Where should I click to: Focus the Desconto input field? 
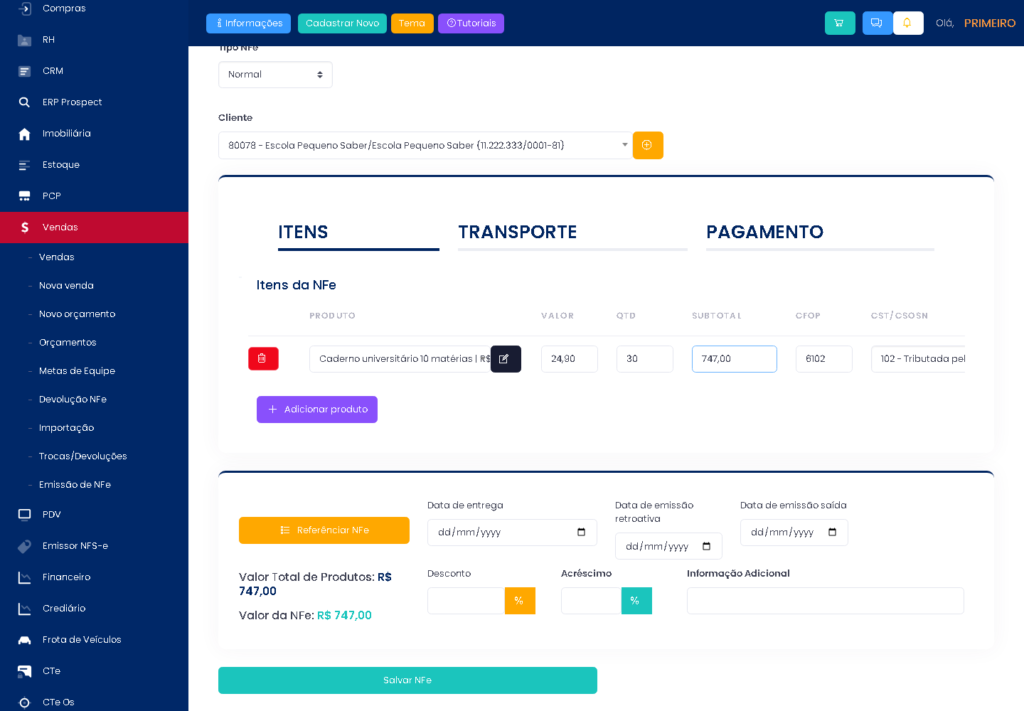[466, 601]
